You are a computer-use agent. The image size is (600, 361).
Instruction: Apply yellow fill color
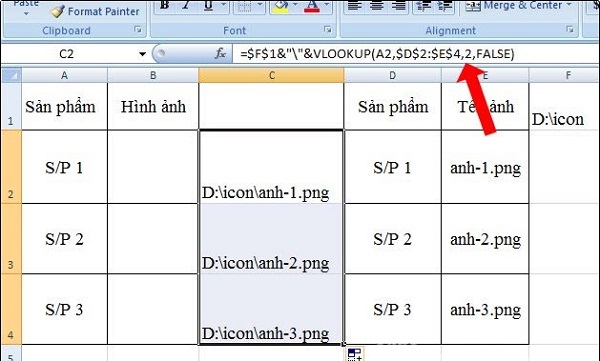[281, 5]
